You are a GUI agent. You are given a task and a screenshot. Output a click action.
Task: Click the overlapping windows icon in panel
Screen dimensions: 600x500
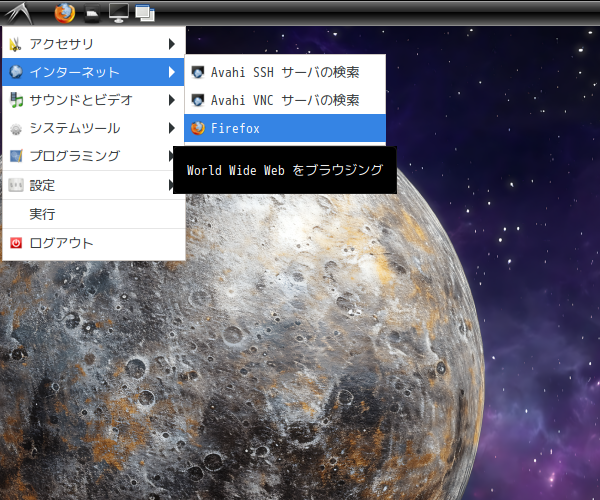tap(145, 13)
